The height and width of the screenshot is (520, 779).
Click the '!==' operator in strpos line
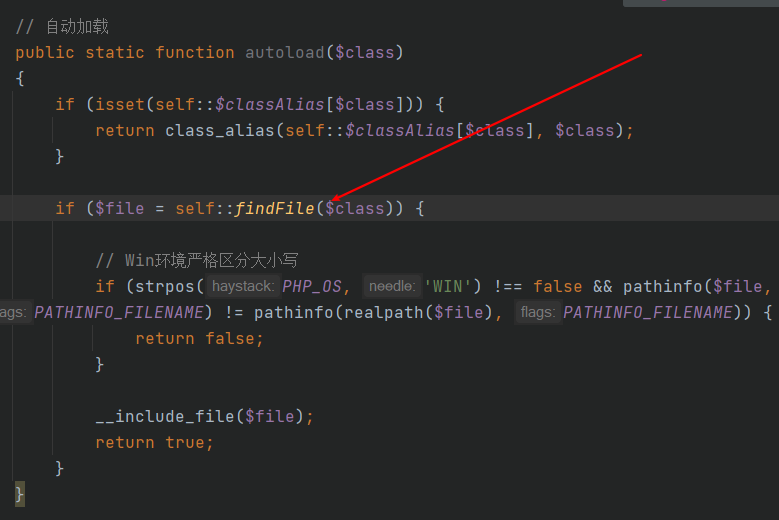tap(508, 287)
